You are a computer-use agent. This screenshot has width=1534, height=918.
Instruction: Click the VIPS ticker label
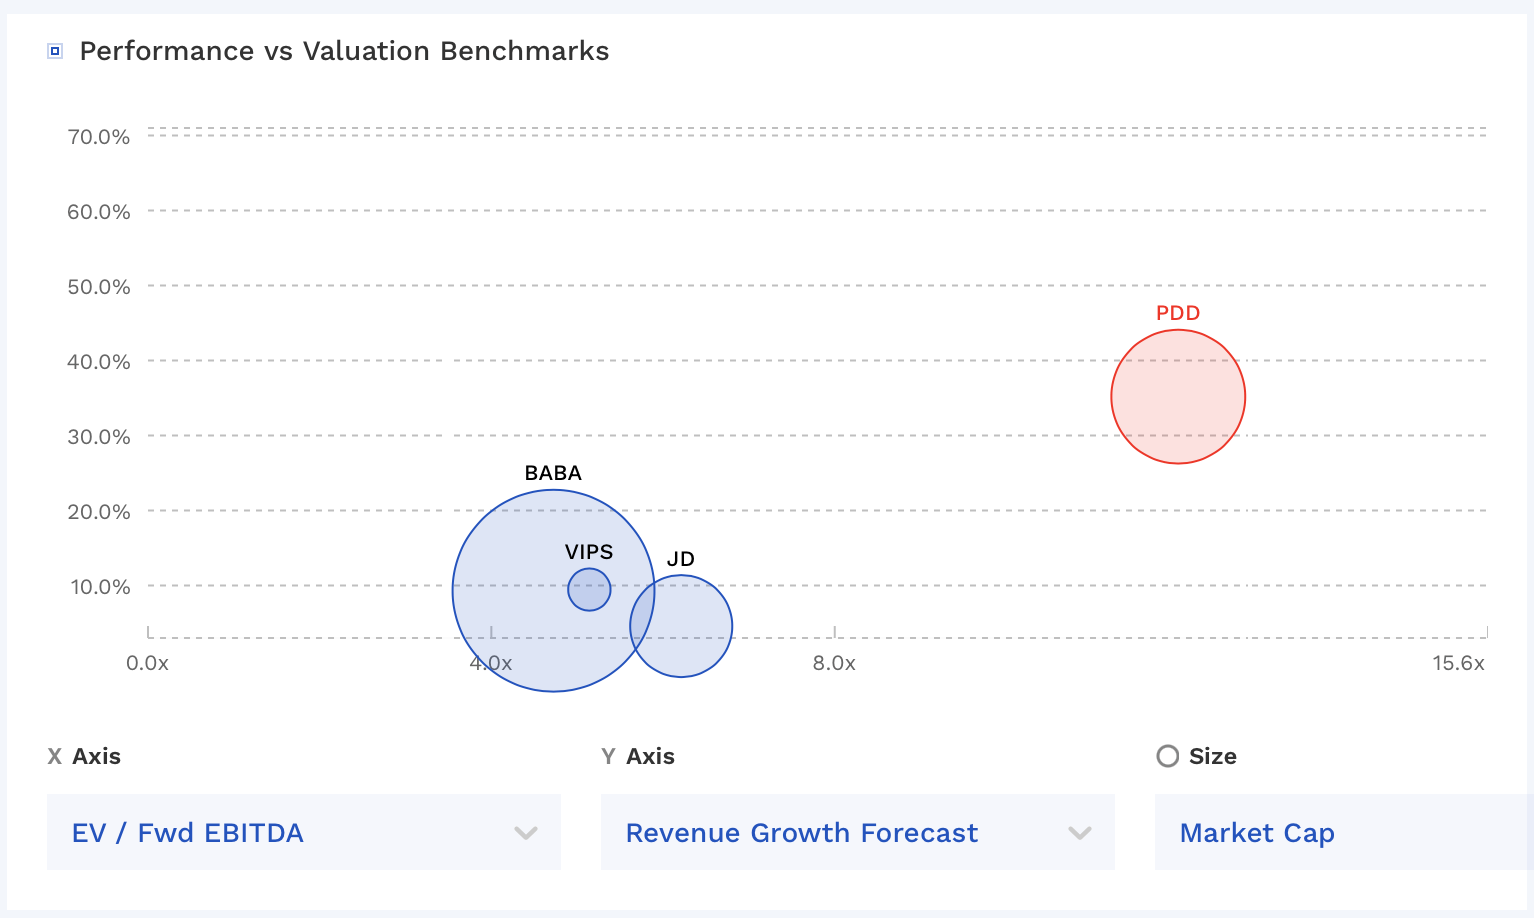[x=589, y=552]
